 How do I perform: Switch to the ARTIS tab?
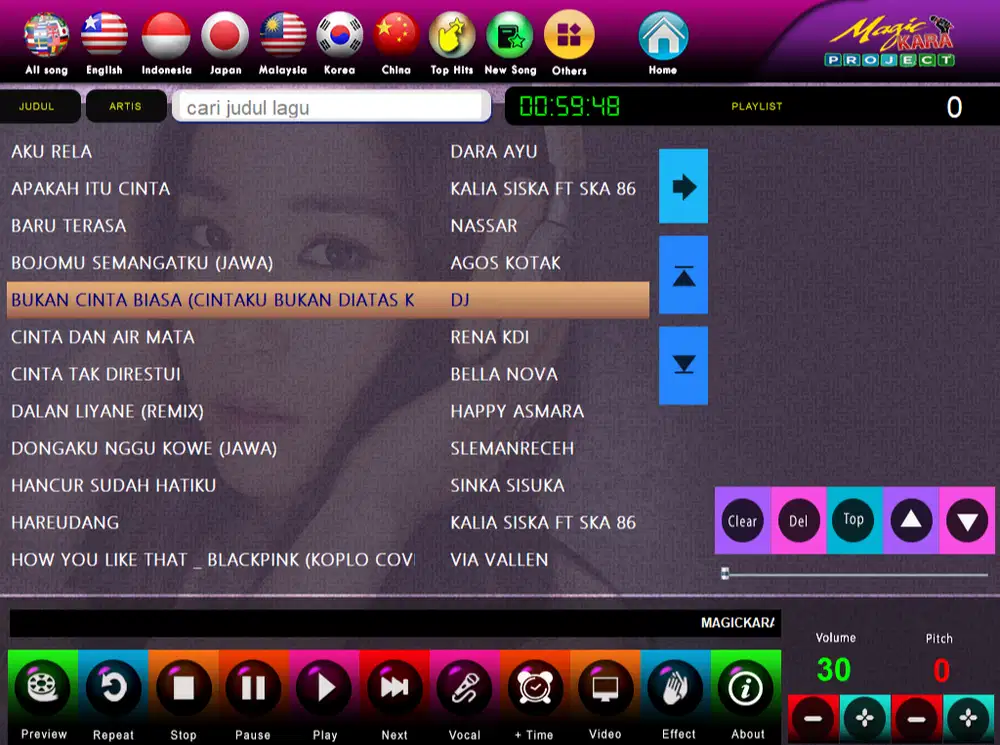click(x=126, y=105)
